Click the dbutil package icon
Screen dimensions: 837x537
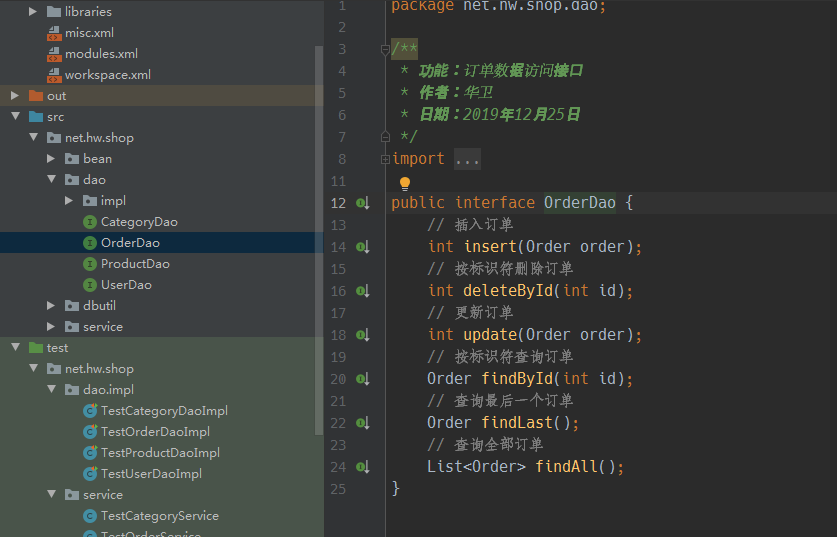click(72, 305)
